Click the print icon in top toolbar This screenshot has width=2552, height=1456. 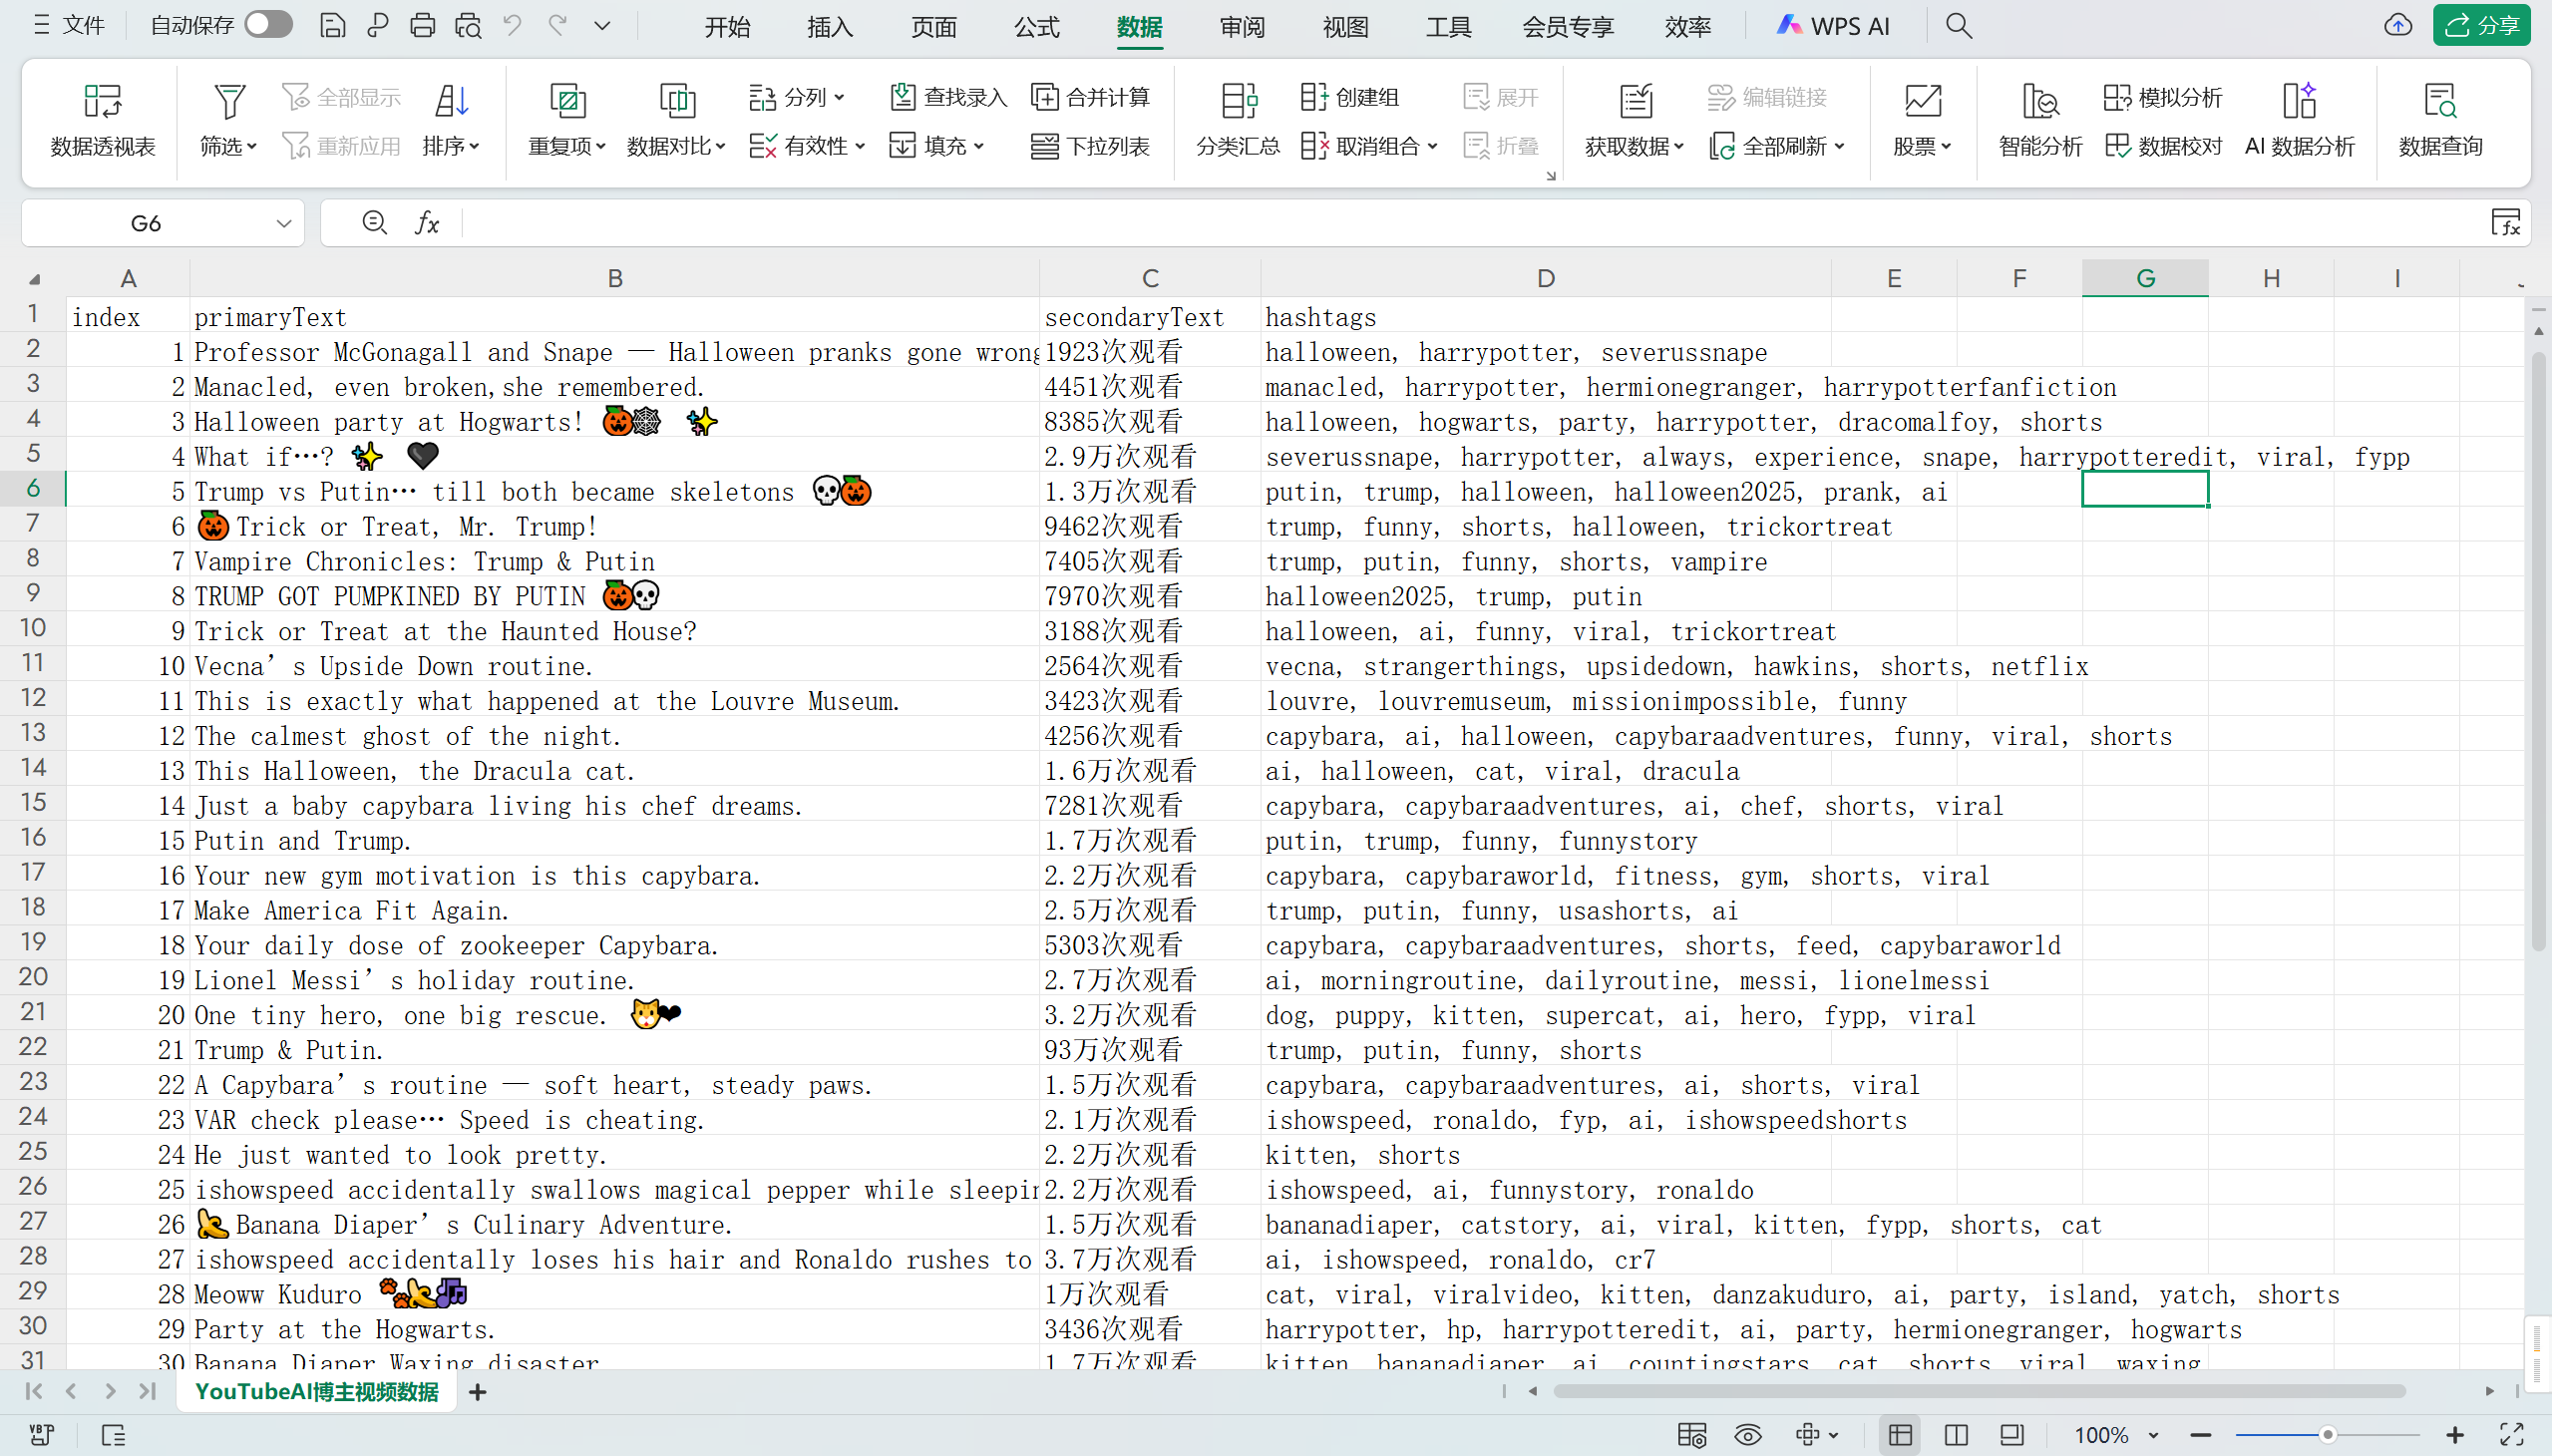coord(422,26)
